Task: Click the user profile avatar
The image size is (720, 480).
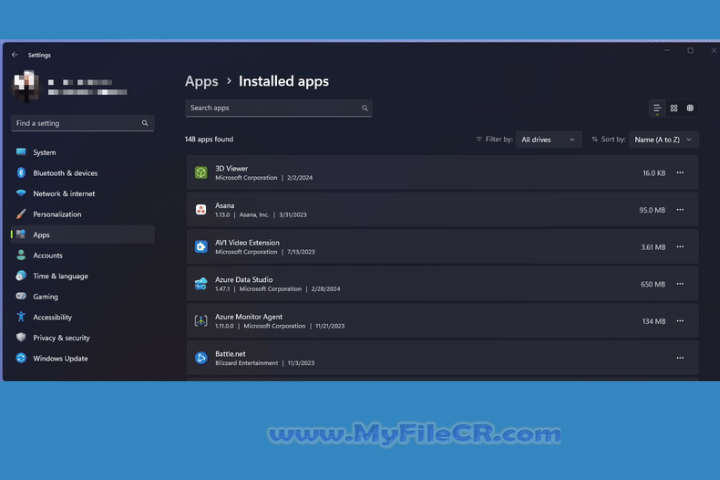Action: 26,85
